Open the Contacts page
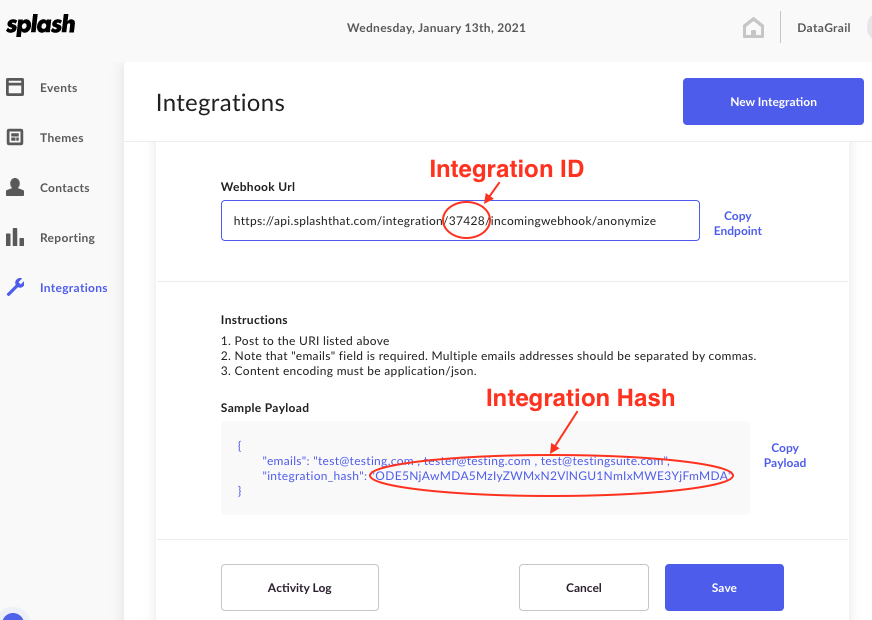Screen dimensions: 872x620 click(64, 188)
